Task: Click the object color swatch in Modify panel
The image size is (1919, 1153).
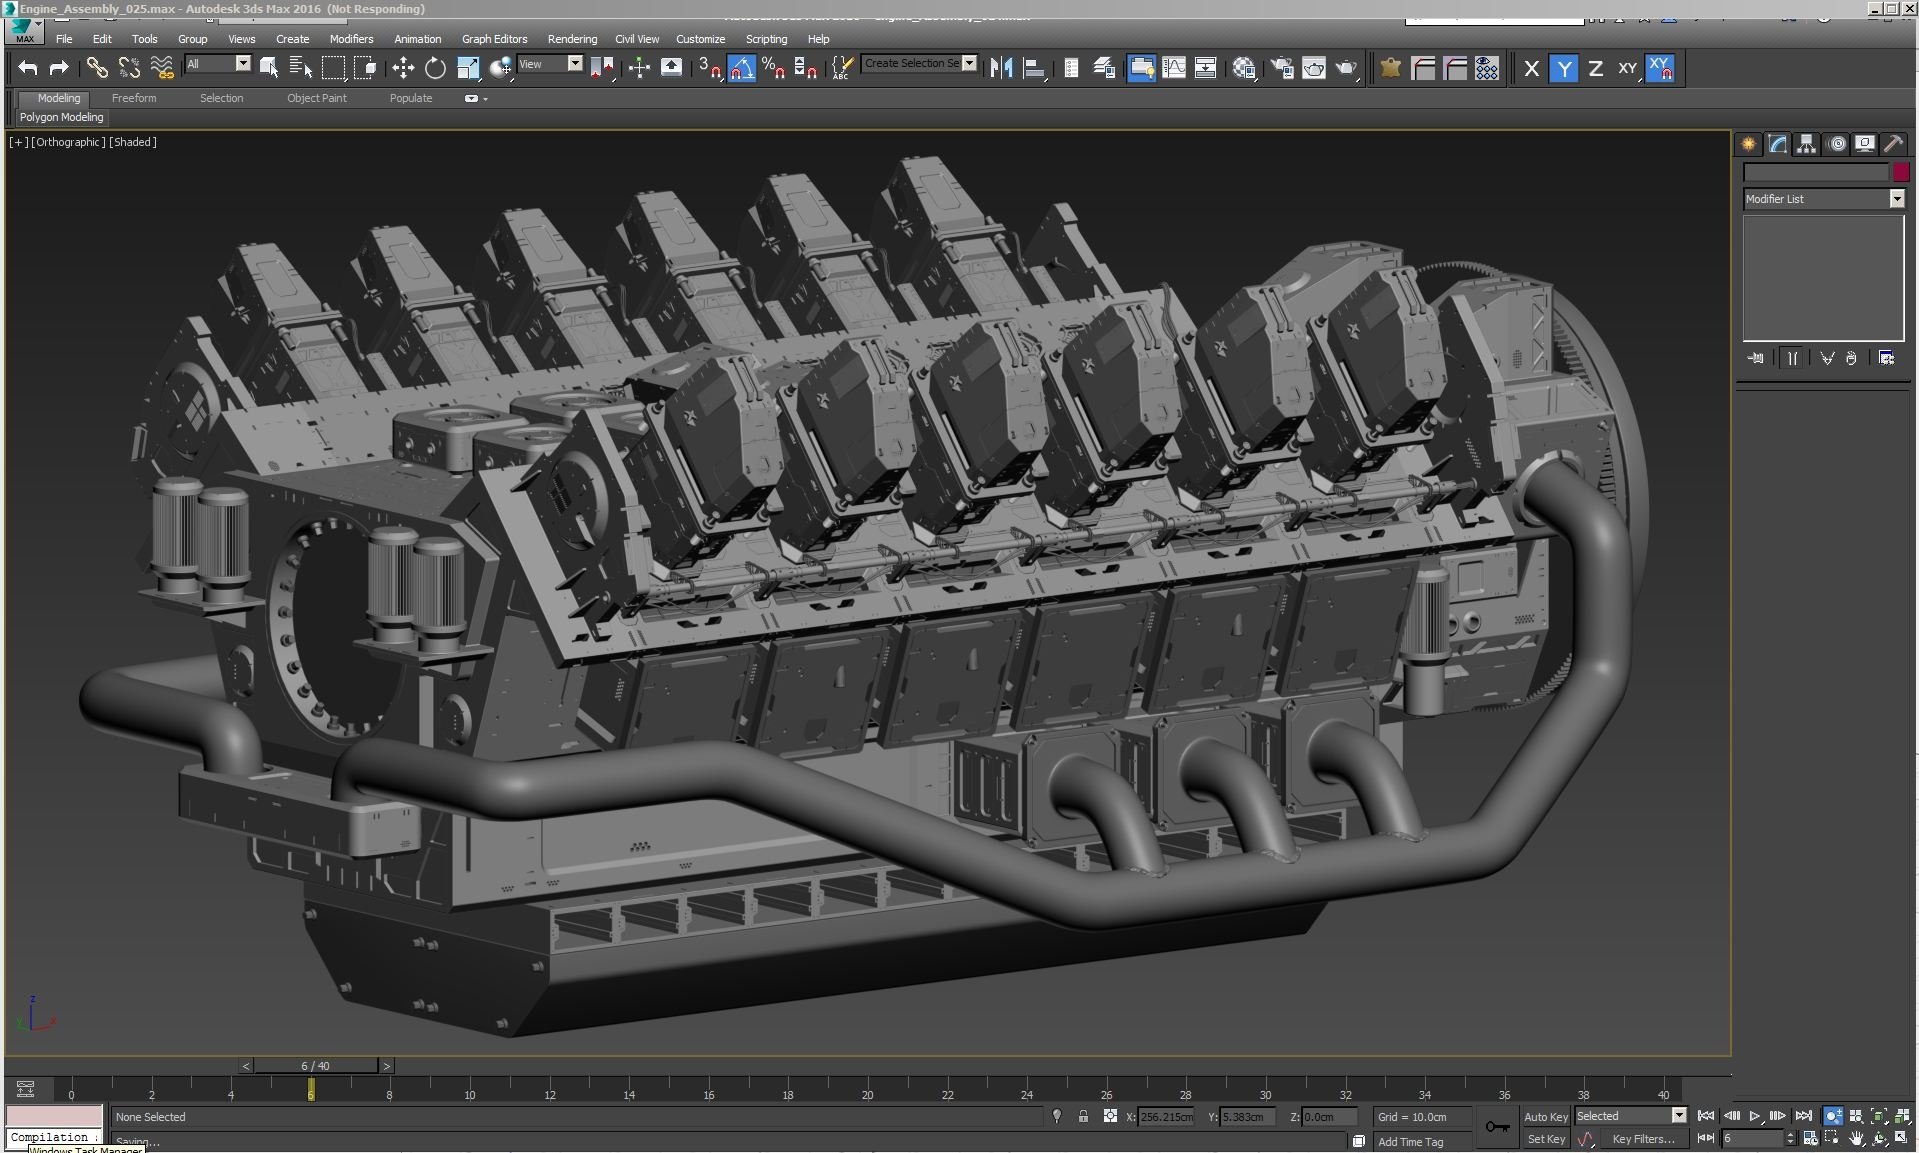Action: point(1901,172)
